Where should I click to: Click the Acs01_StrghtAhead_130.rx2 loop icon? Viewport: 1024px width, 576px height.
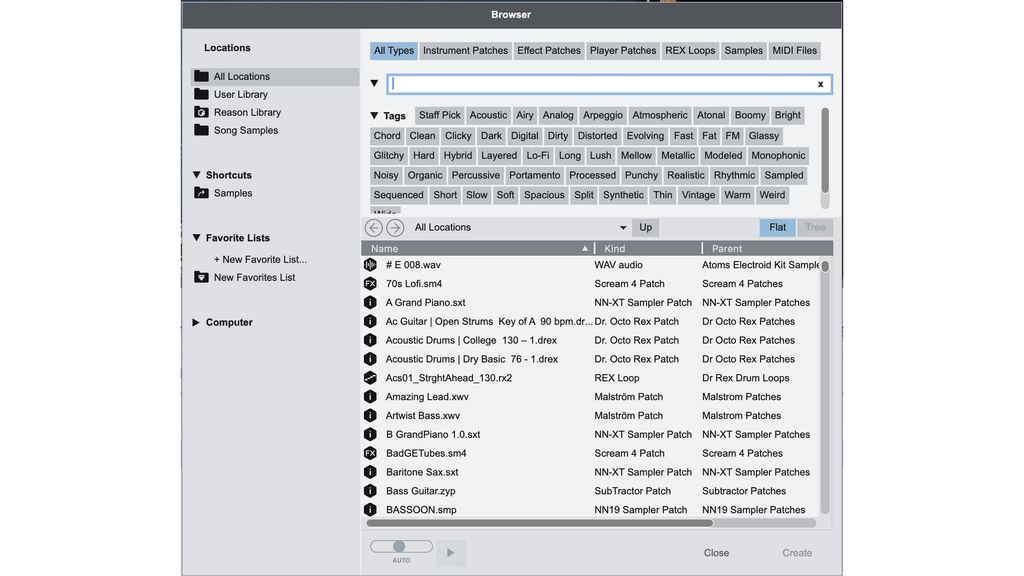pos(370,378)
